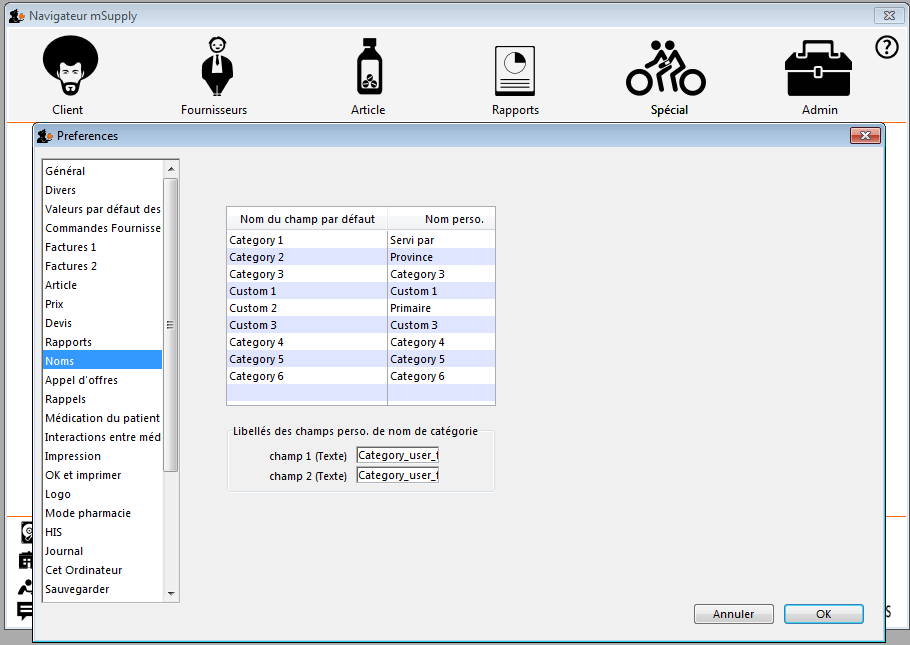Image resolution: width=910 pixels, height=645 pixels.
Task: Select the Général preferences section
Action: pyautogui.click(x=102, y=171)
